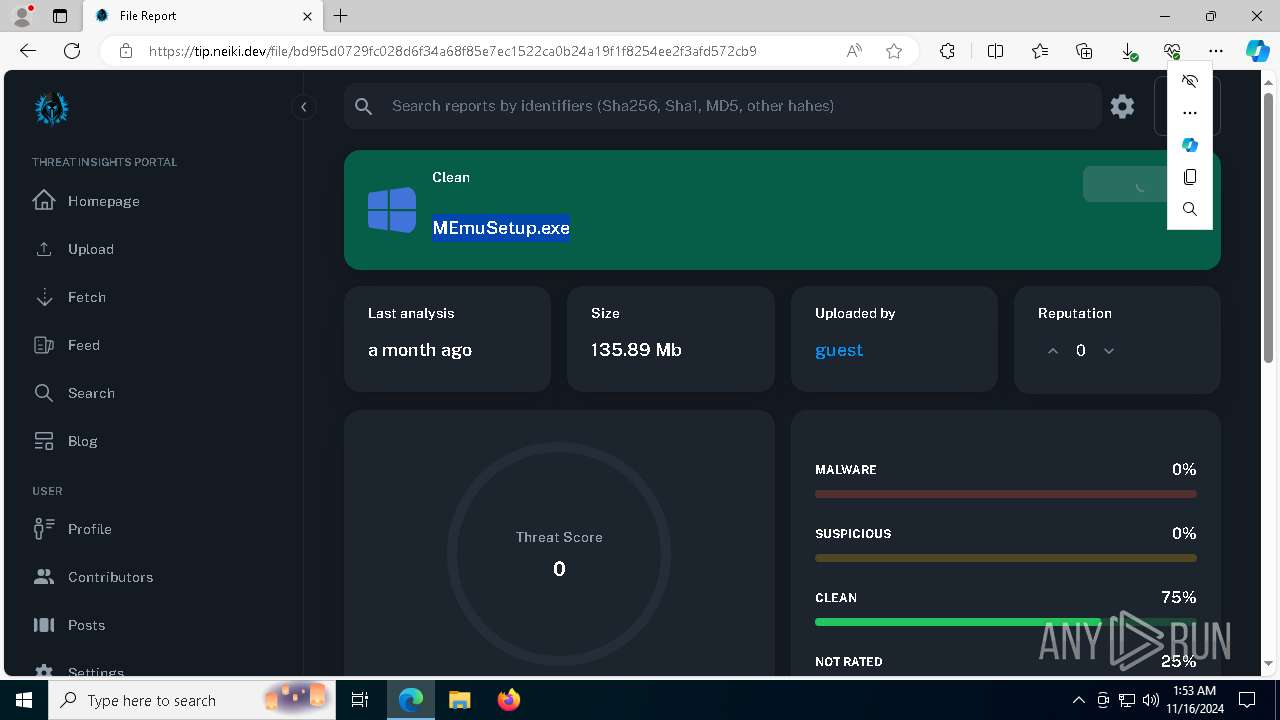
Task: Open the browser Extensions puzzle icon
Action: 947,51
